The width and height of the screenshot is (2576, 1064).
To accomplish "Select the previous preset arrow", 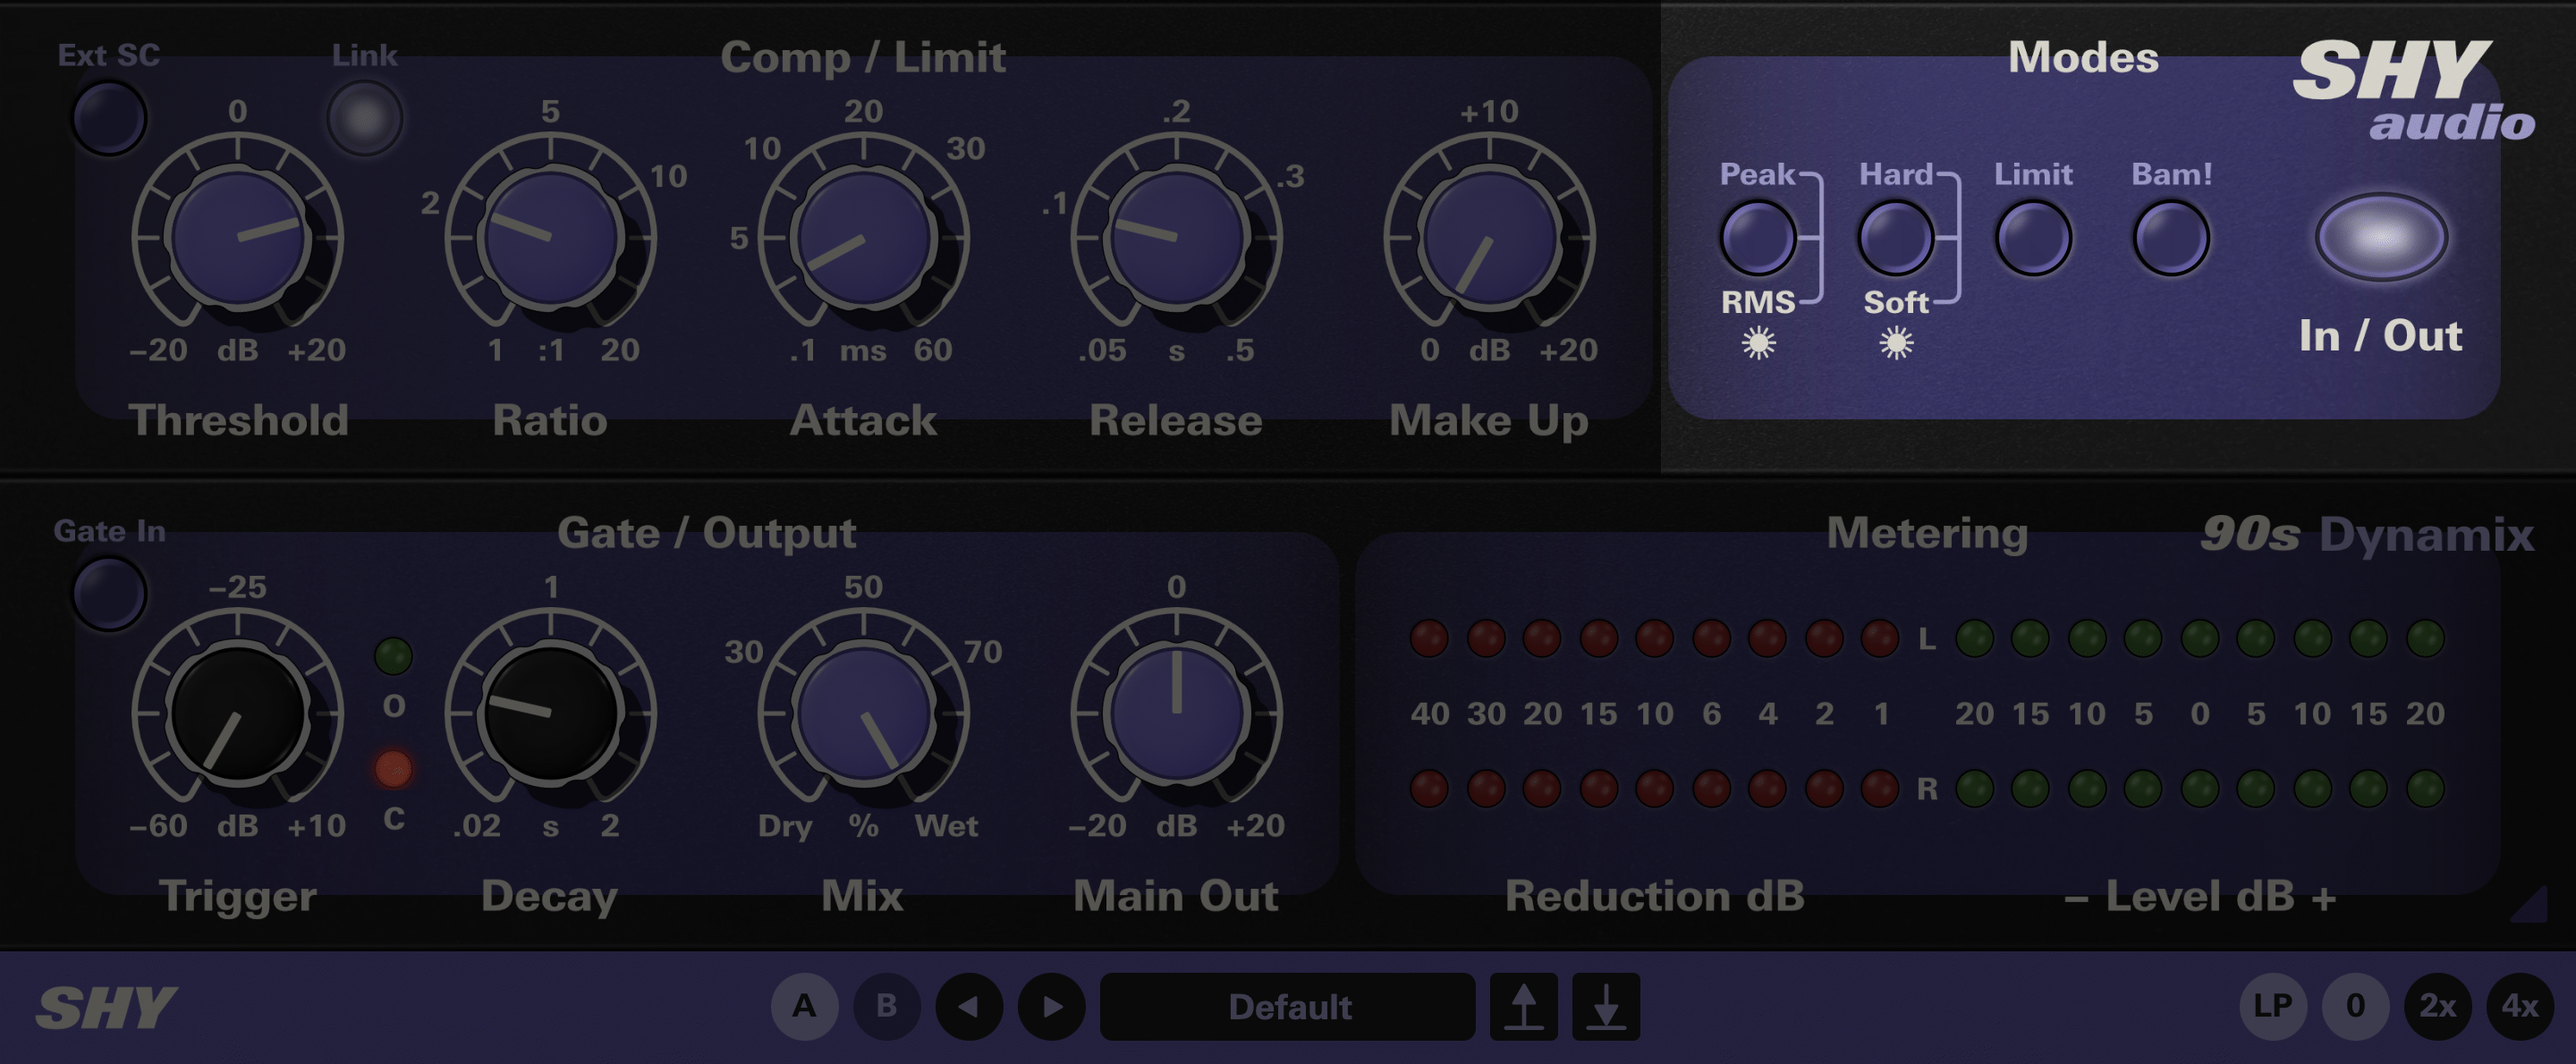I will pyautogui.click(x=971, y=1008).
